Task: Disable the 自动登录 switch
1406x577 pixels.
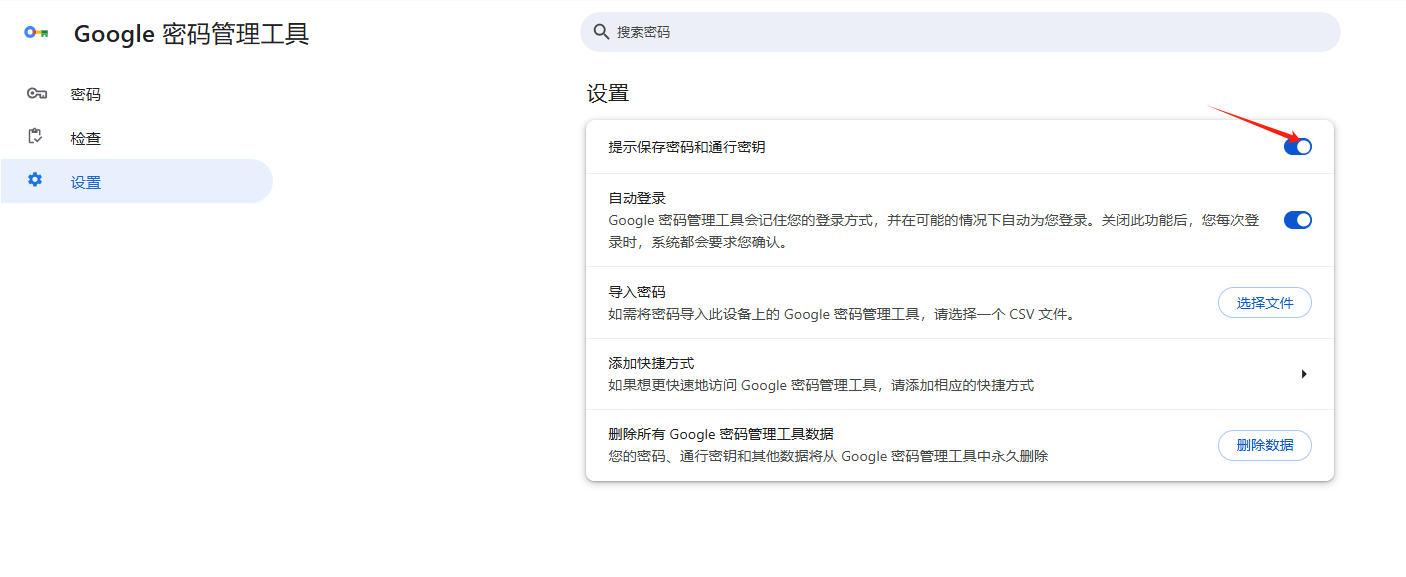Action: [1297, 220]
